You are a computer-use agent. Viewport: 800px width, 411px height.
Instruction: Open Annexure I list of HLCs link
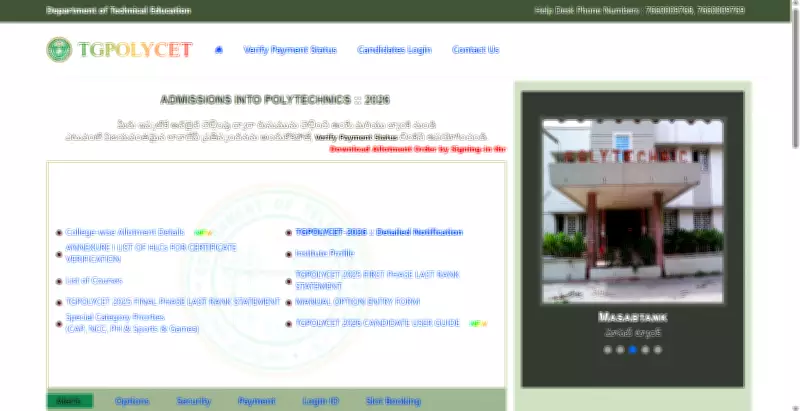[151, 253]
